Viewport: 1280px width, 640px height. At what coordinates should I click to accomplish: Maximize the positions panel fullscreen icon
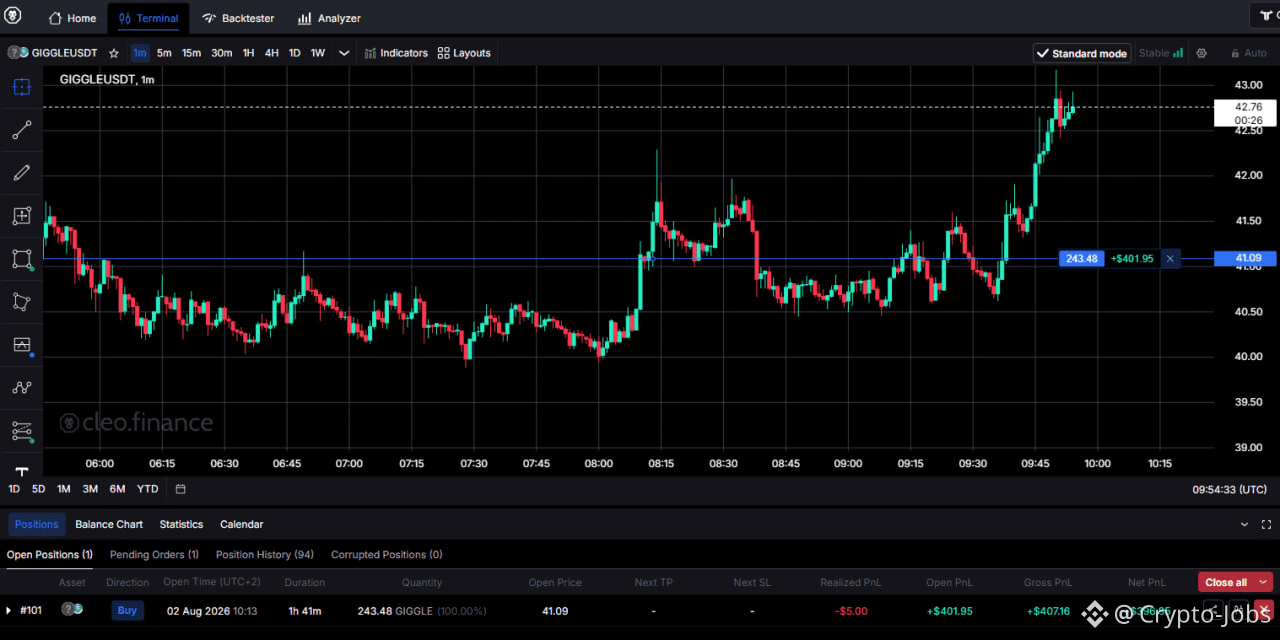pos(1265,524)
